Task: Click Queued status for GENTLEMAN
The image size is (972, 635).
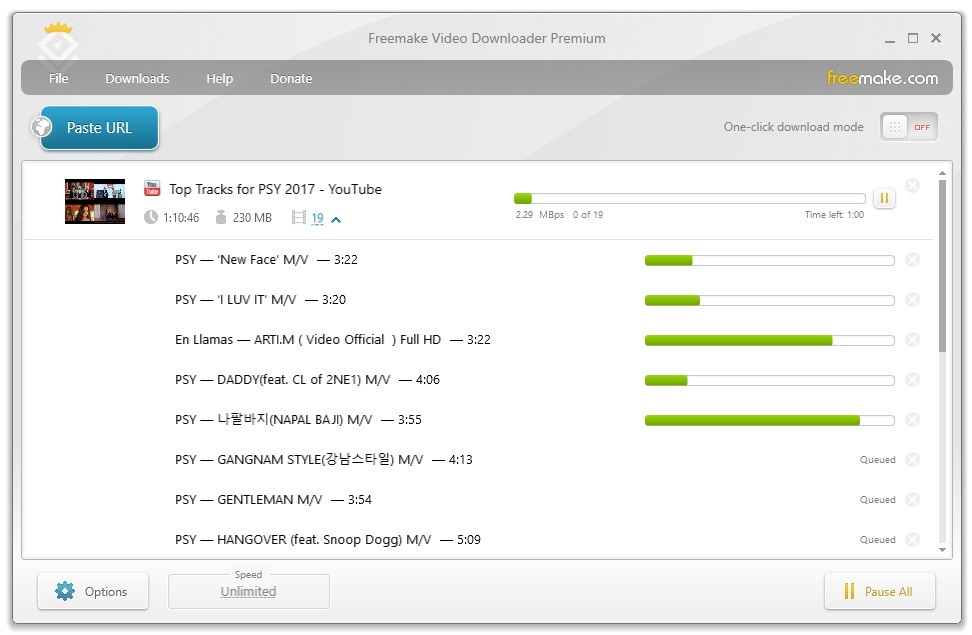Action: click(x=877, y=500)
